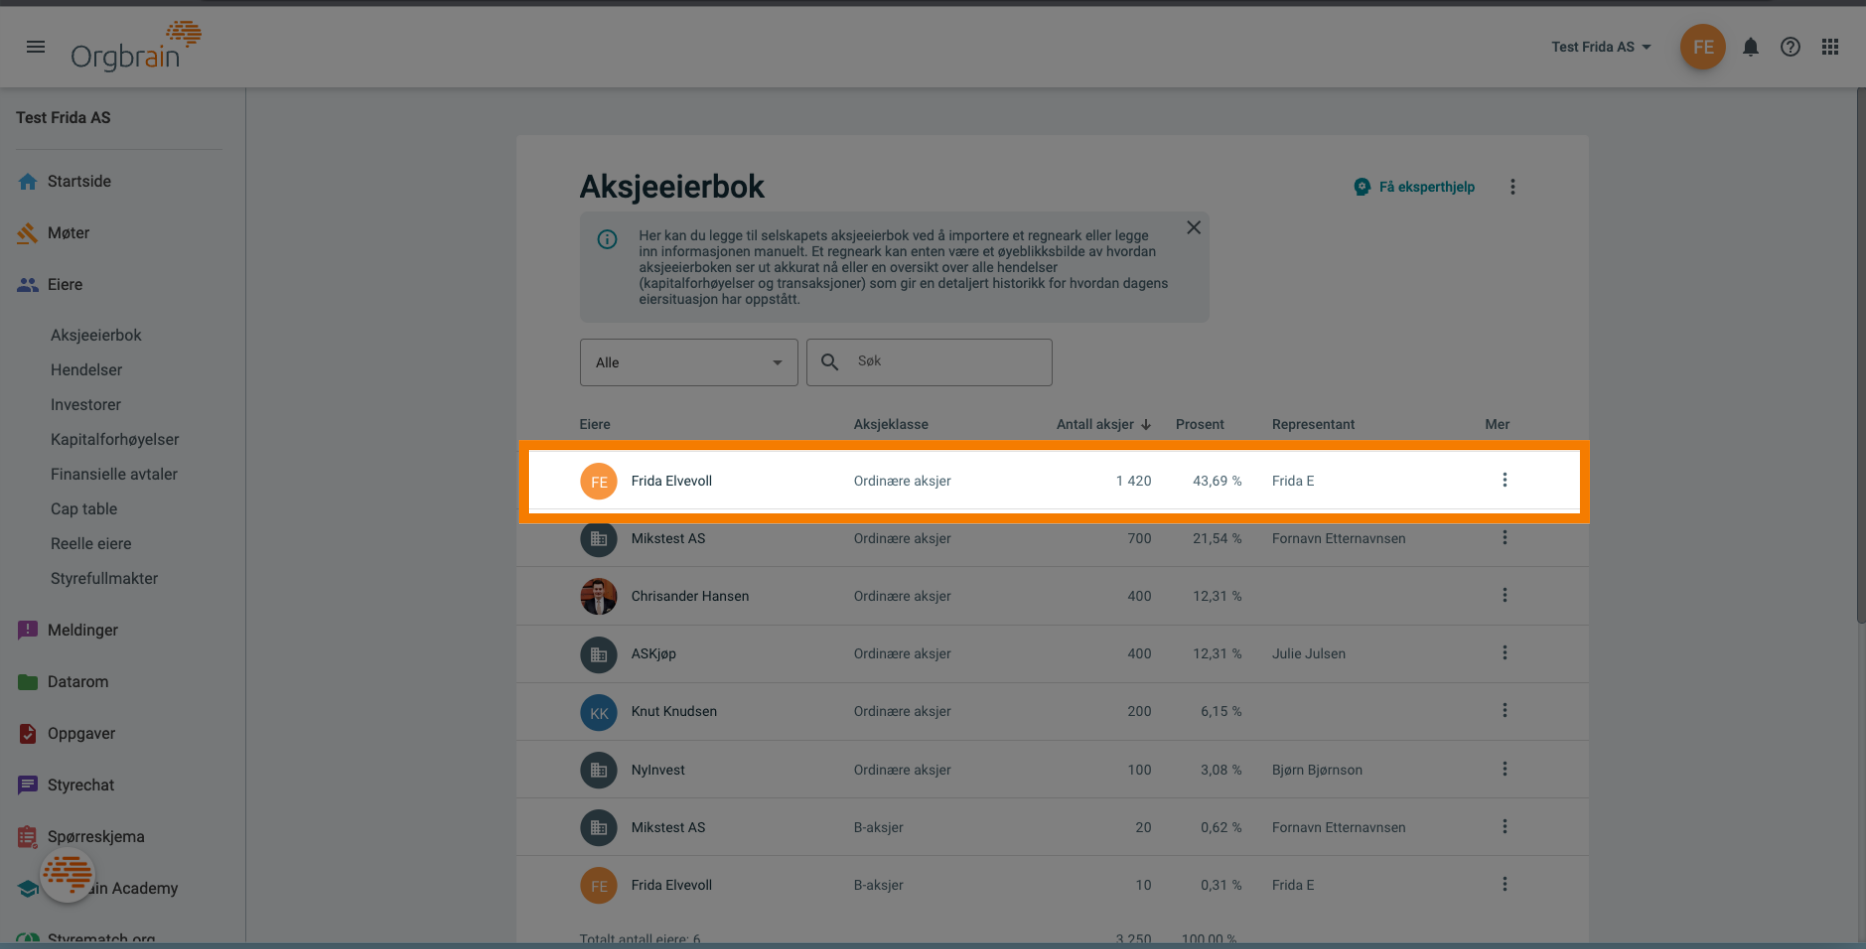1866x949 pixels.
Task: Click the Møter gavel icon
Action: (x=27, y=233)
